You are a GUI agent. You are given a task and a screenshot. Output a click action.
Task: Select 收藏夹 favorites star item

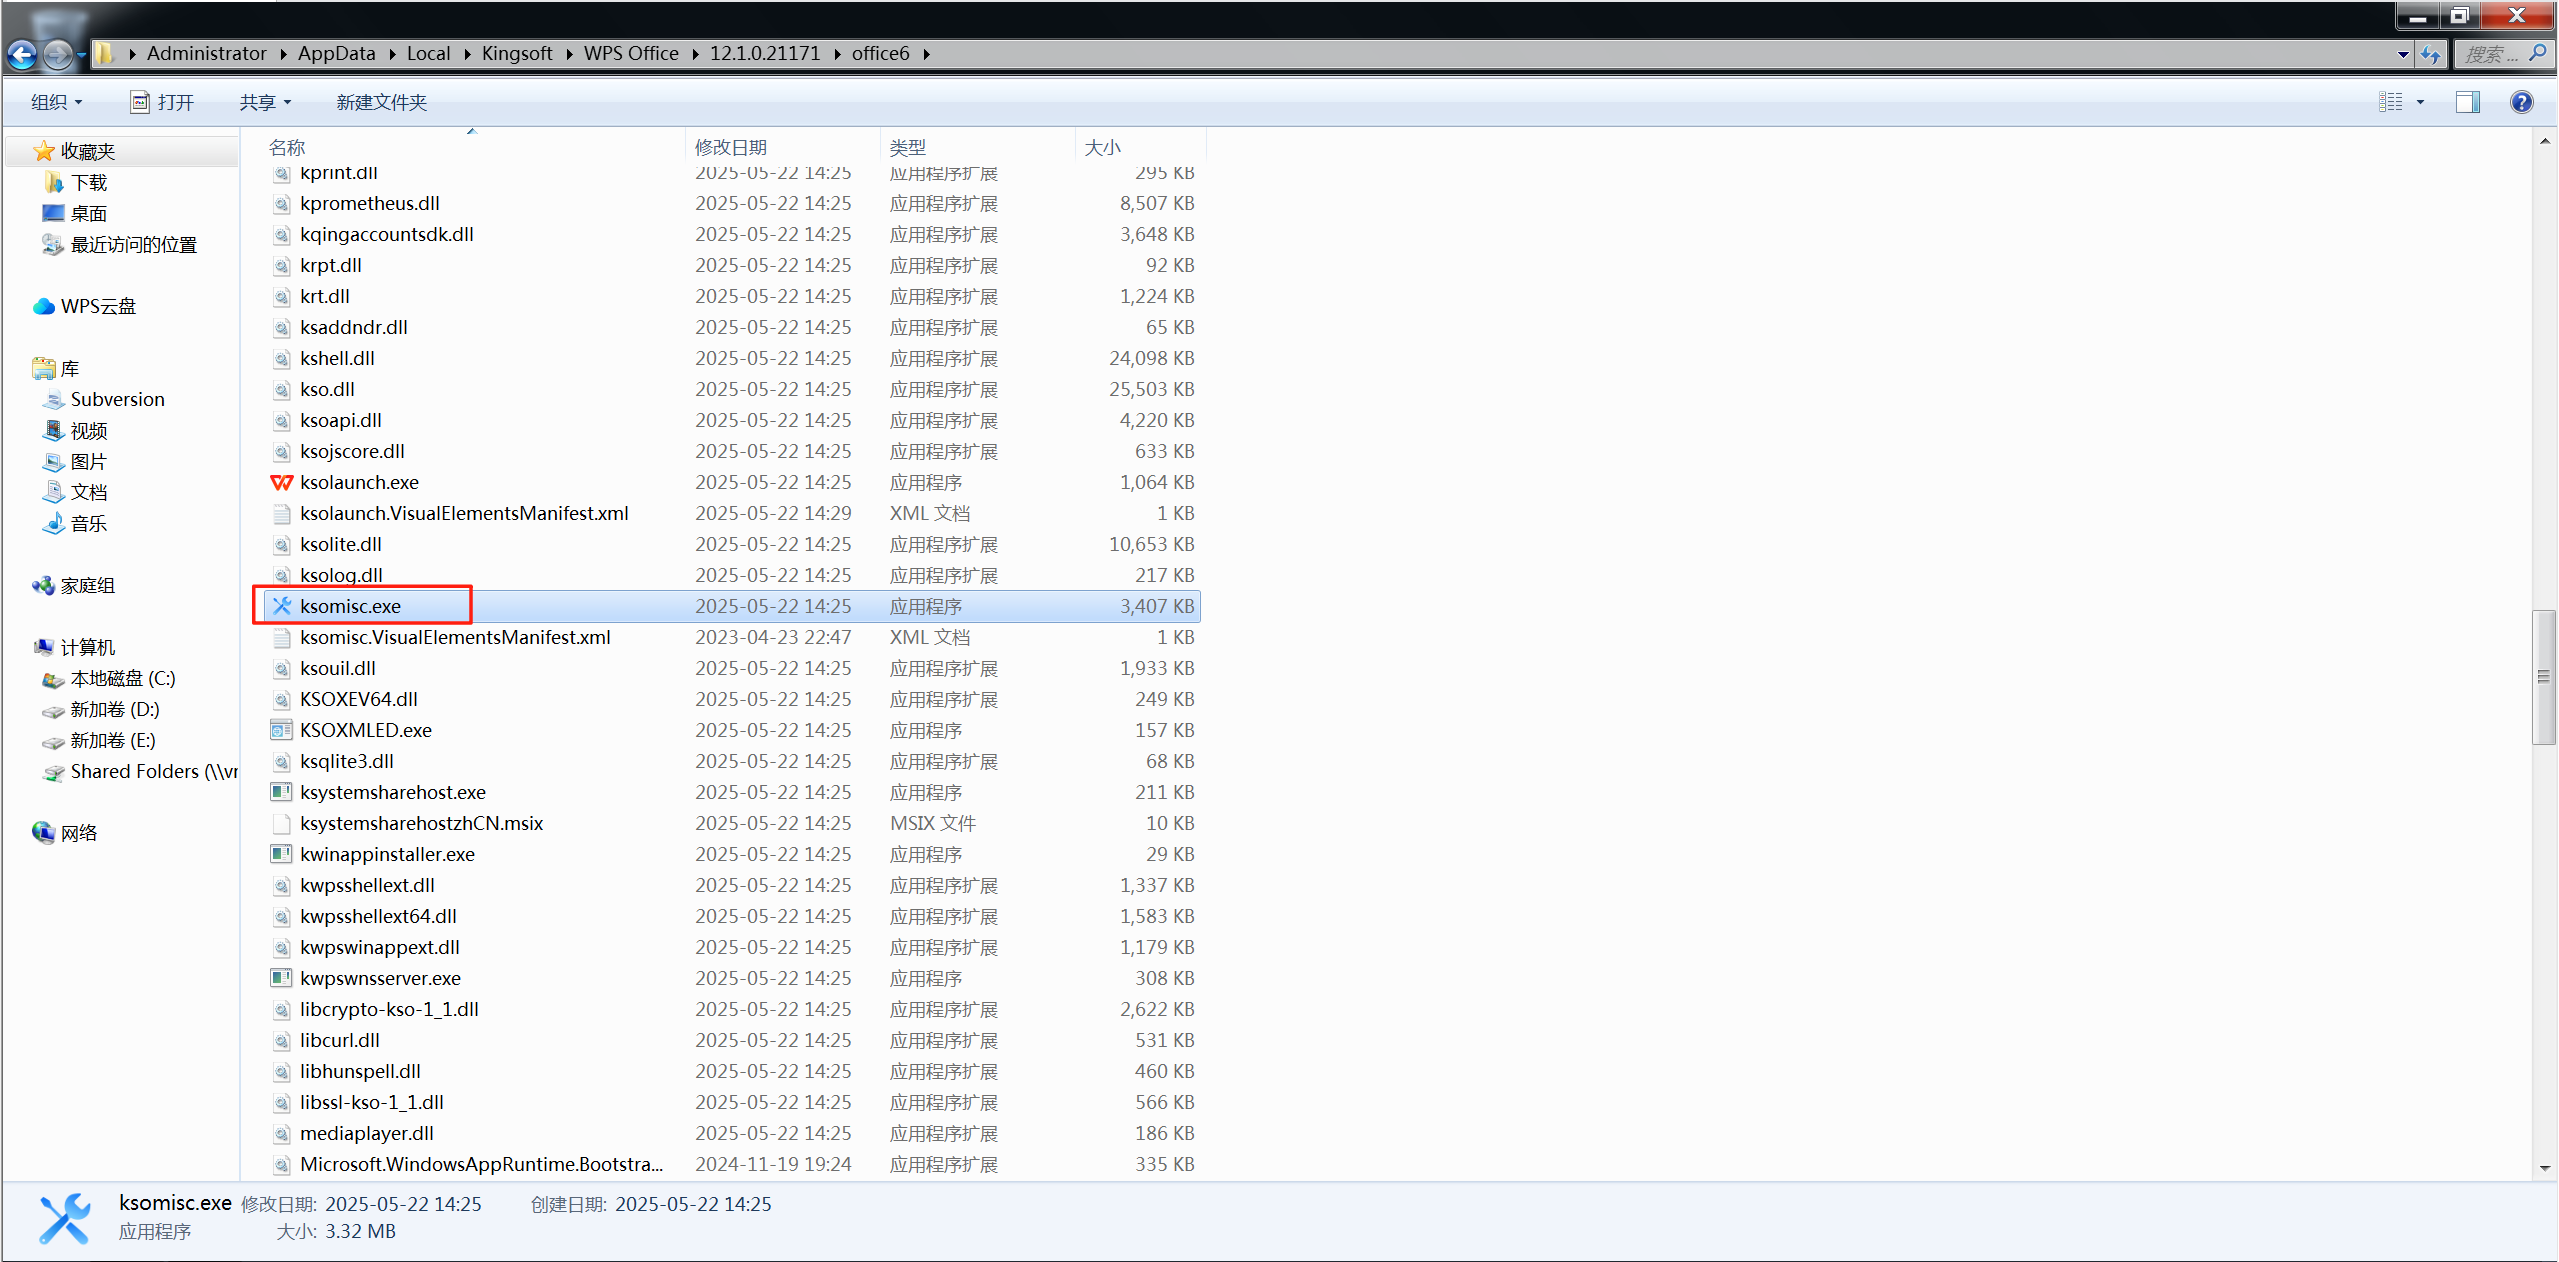[x=75, y=151]
